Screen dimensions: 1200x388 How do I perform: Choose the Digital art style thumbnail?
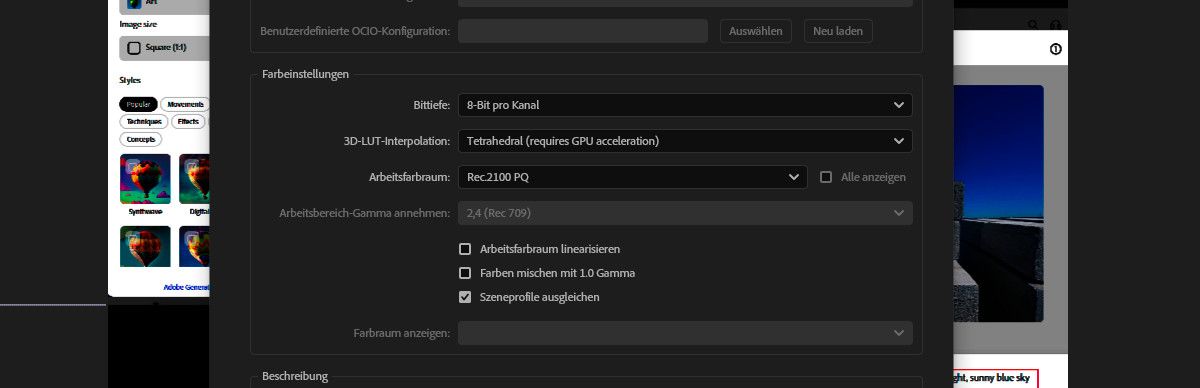(x=195, y=179)
